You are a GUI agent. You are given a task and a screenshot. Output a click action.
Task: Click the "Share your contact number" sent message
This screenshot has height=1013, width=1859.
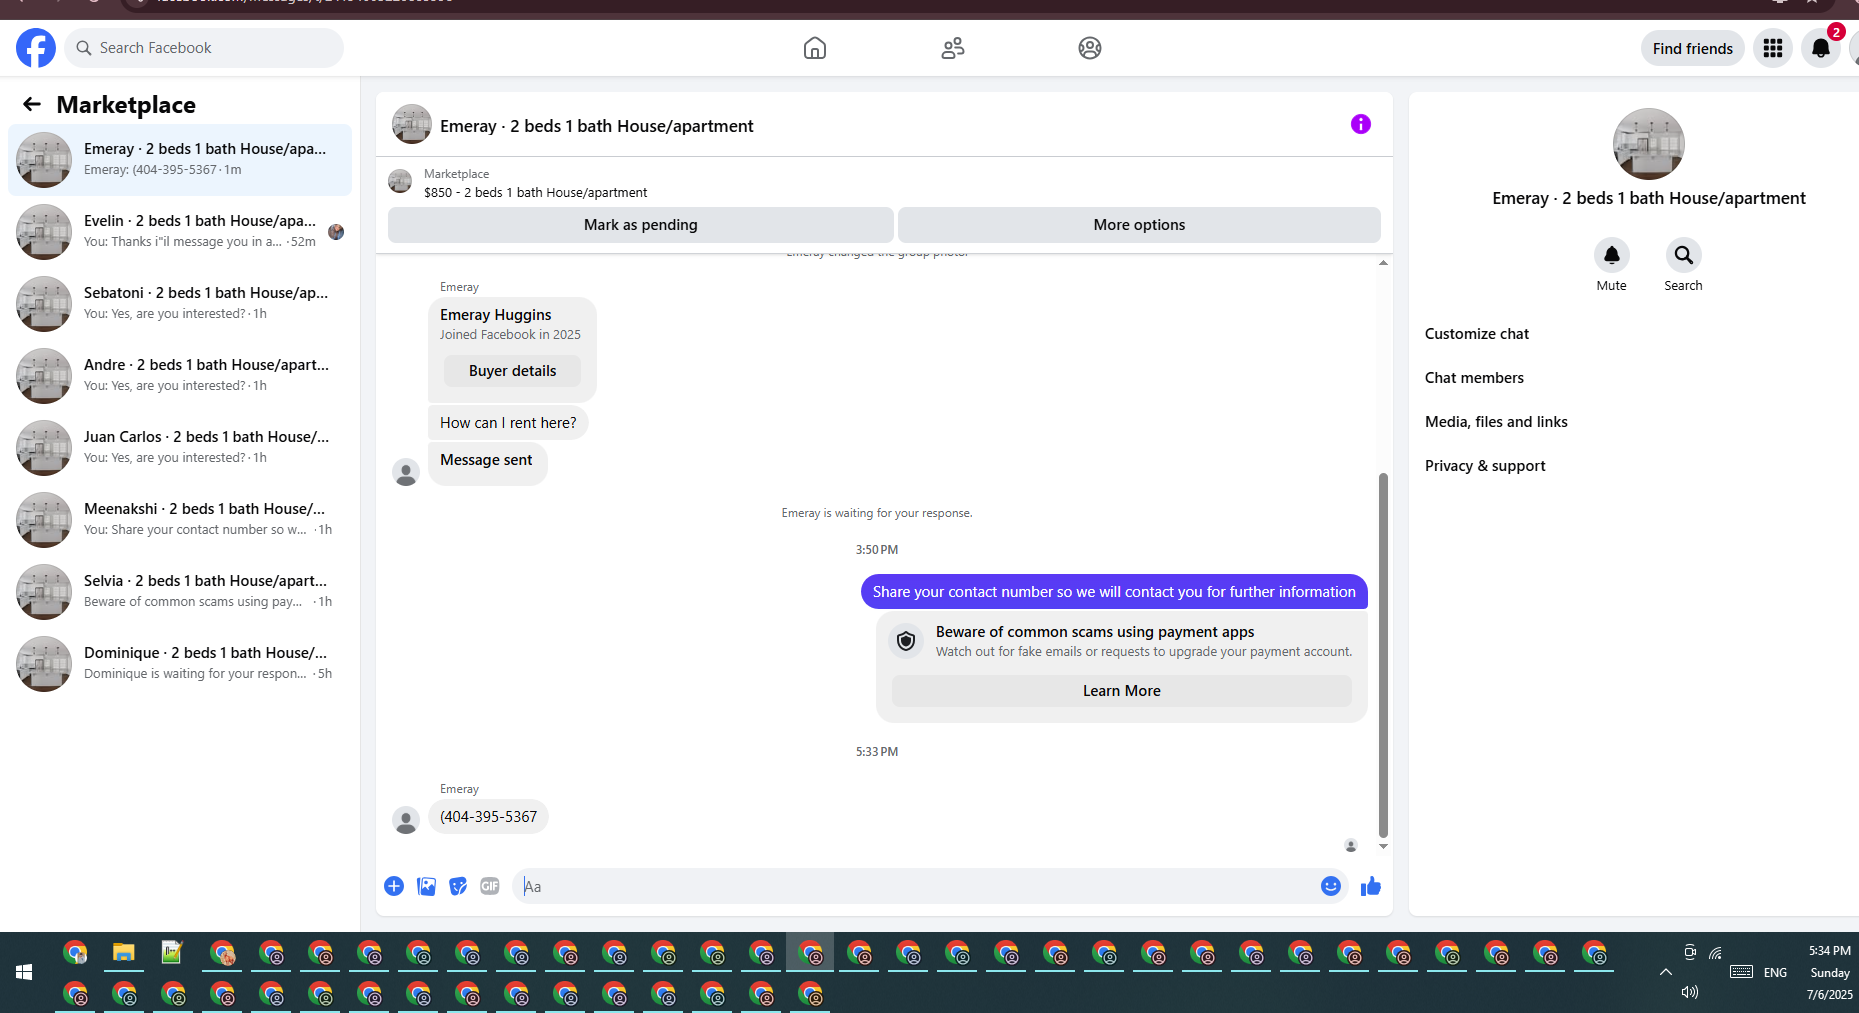click(1114, 591)
